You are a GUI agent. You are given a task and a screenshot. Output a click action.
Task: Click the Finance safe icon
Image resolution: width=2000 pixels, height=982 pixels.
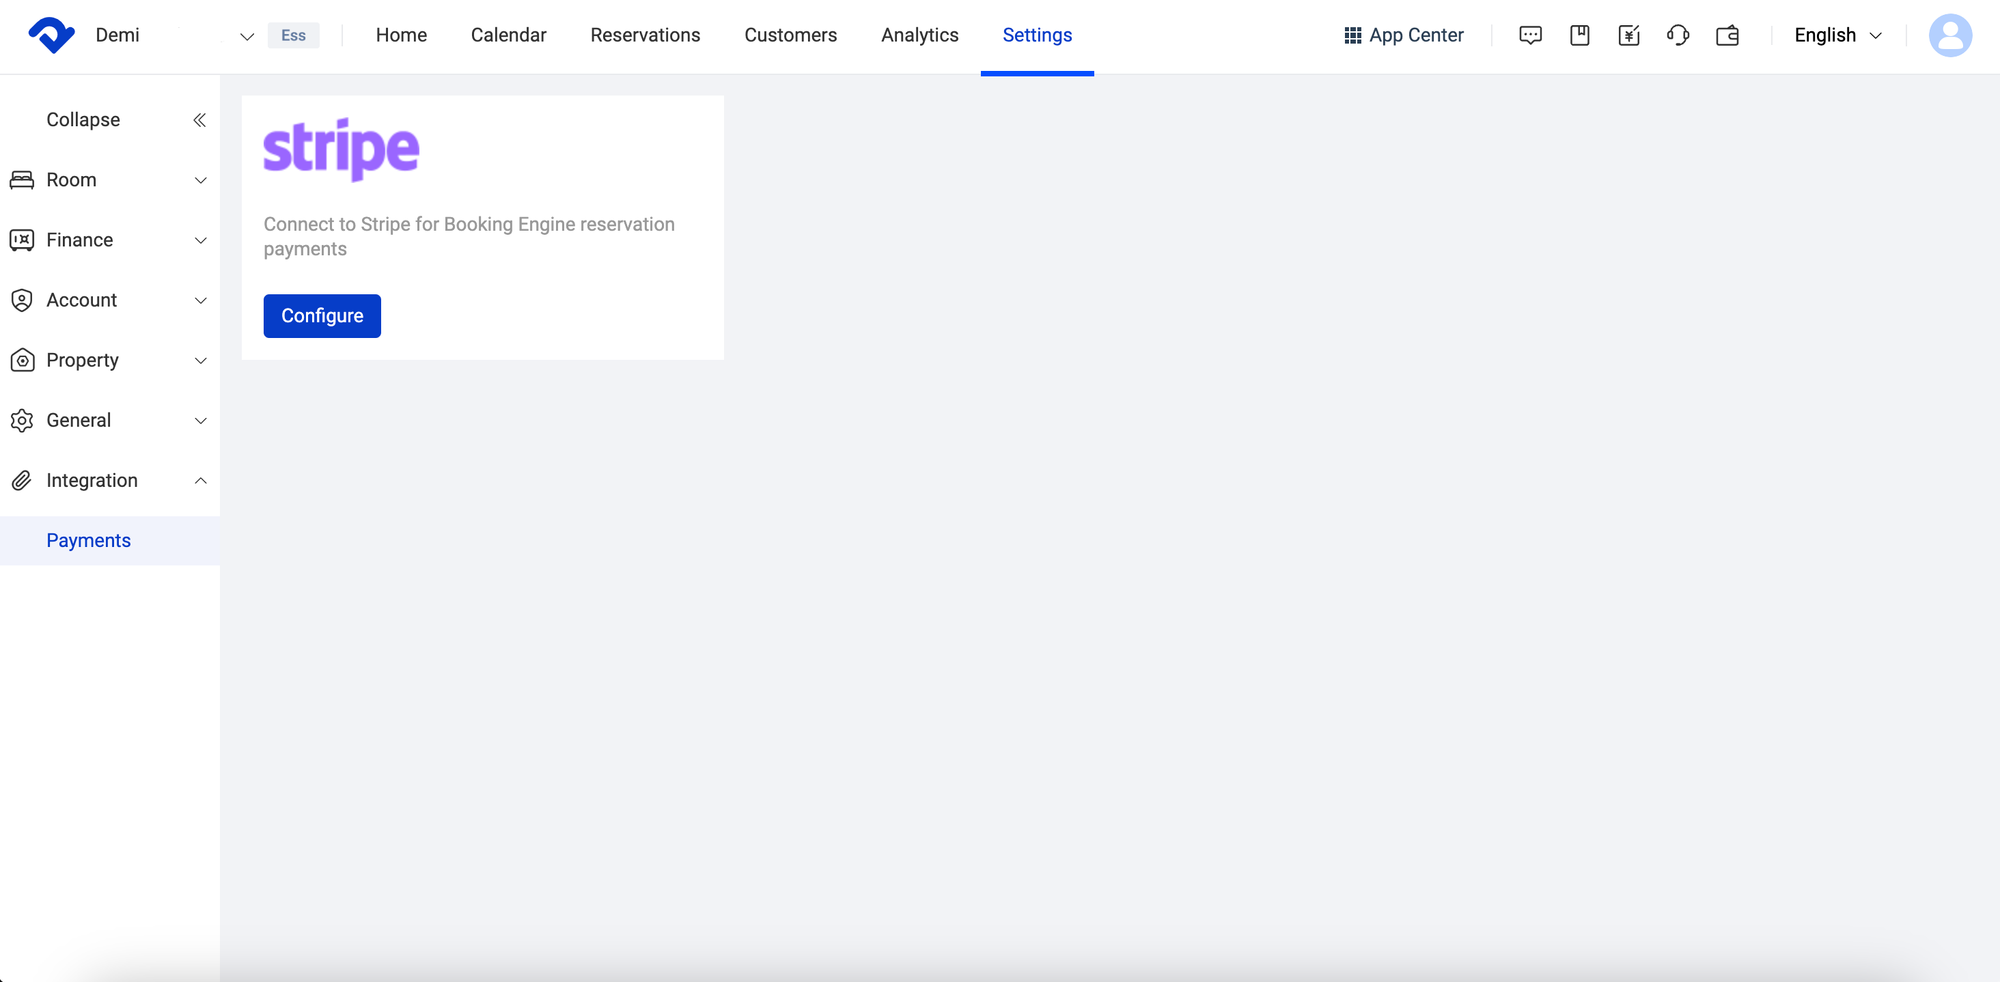tap(23, 240)
